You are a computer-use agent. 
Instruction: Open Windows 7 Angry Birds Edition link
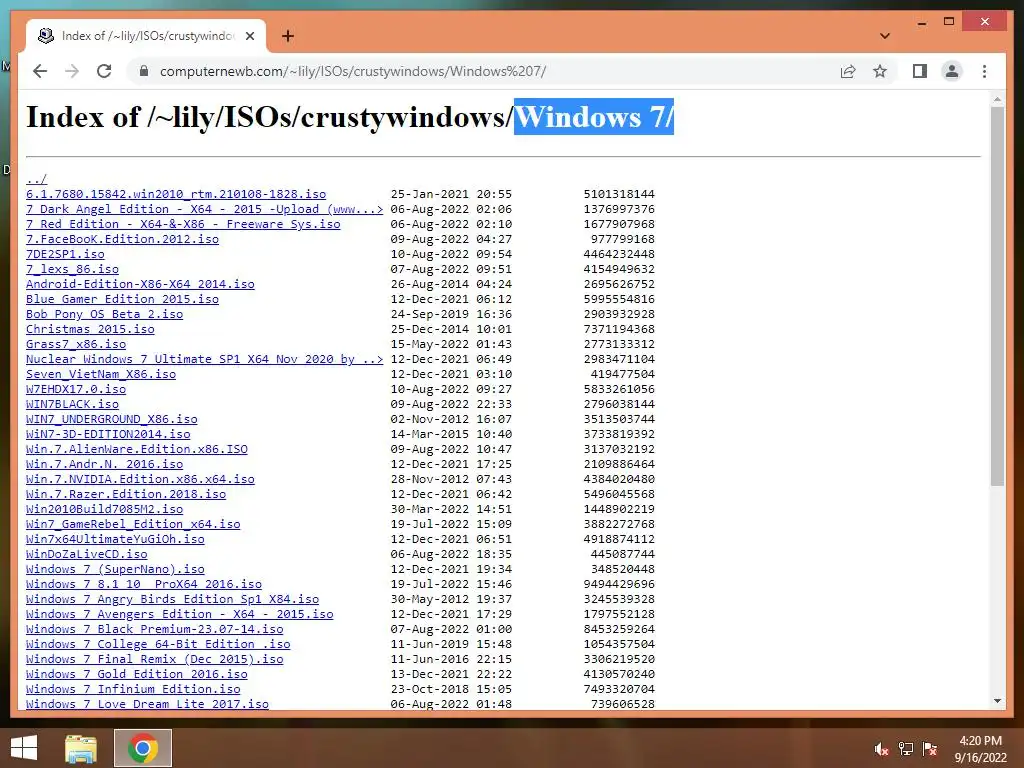pos(172,600)
